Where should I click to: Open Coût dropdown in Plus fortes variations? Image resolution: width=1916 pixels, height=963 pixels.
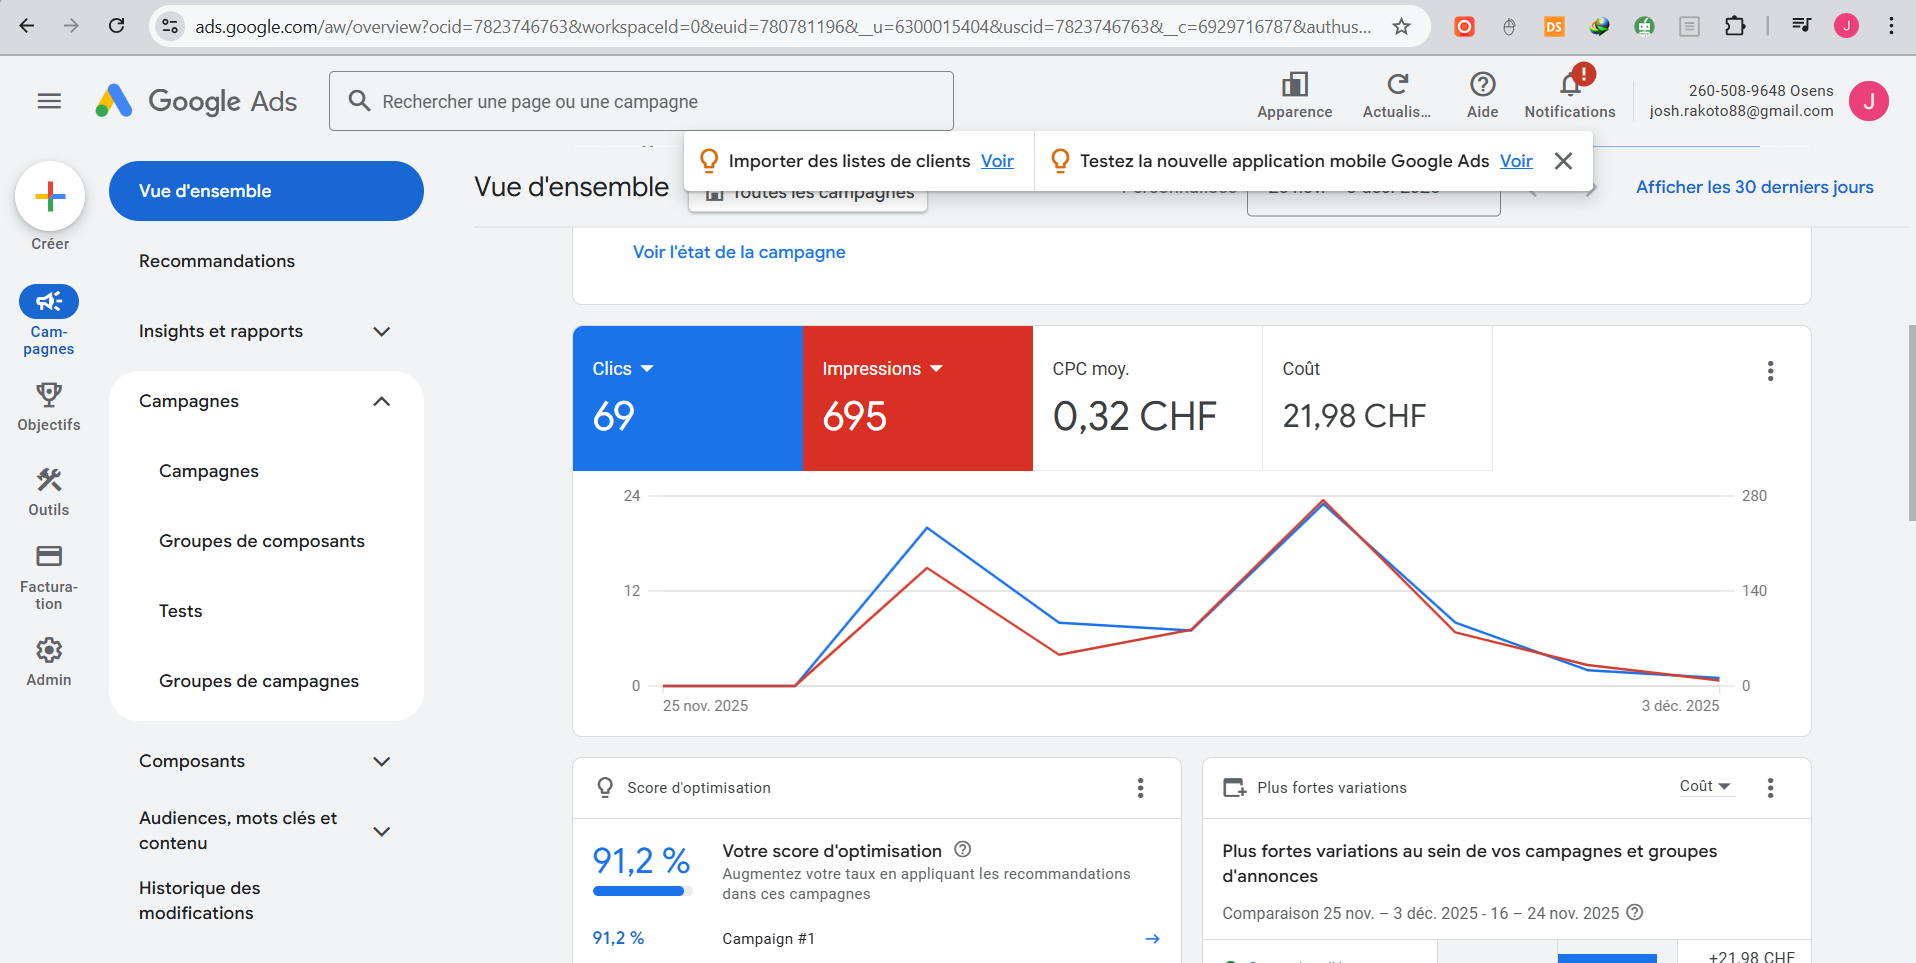point(1705,786)
